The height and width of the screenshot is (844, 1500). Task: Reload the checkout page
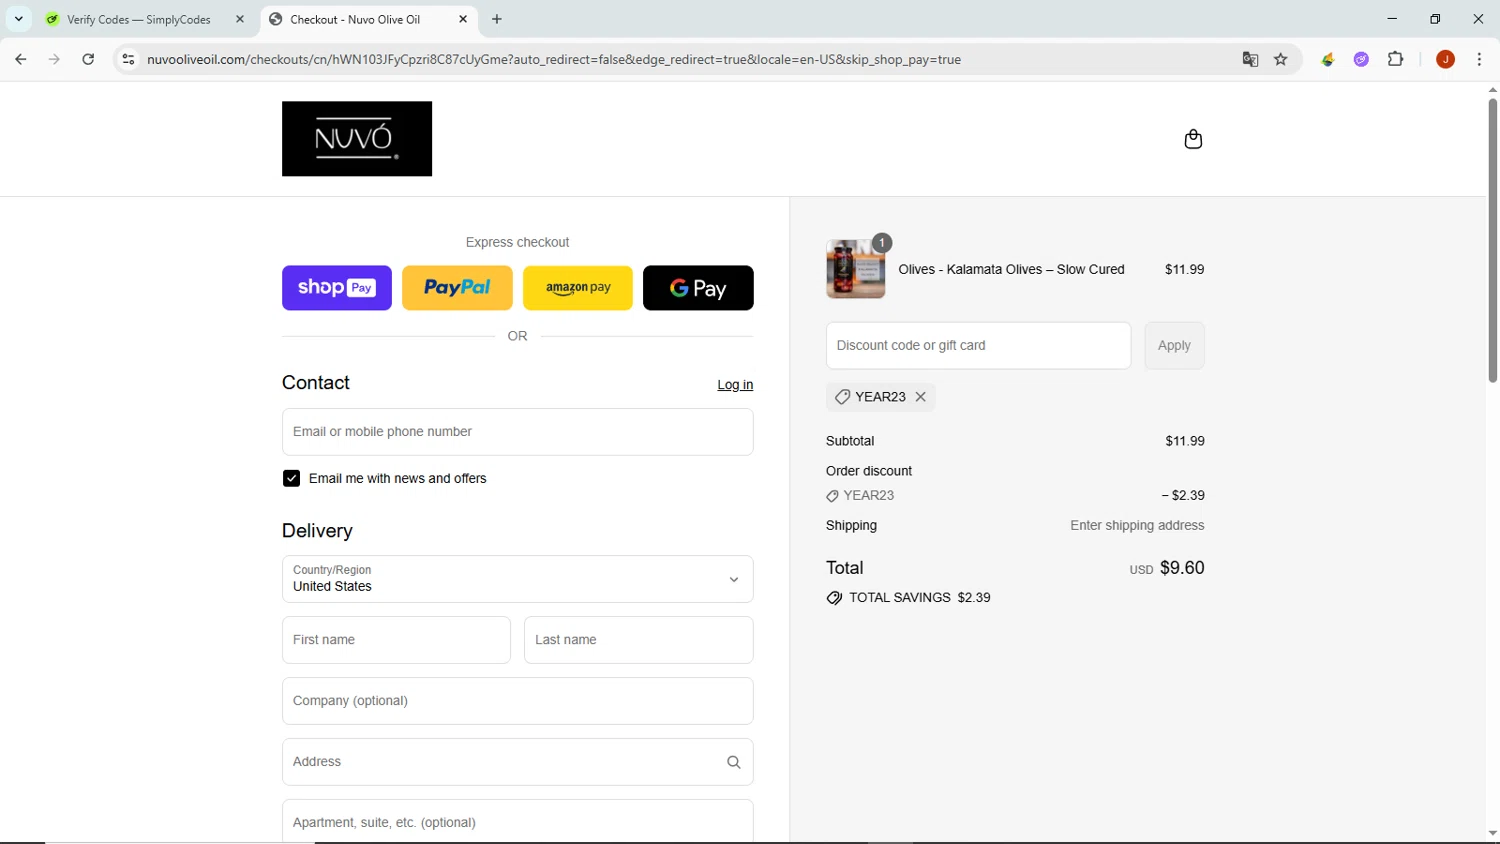(88, 59)
